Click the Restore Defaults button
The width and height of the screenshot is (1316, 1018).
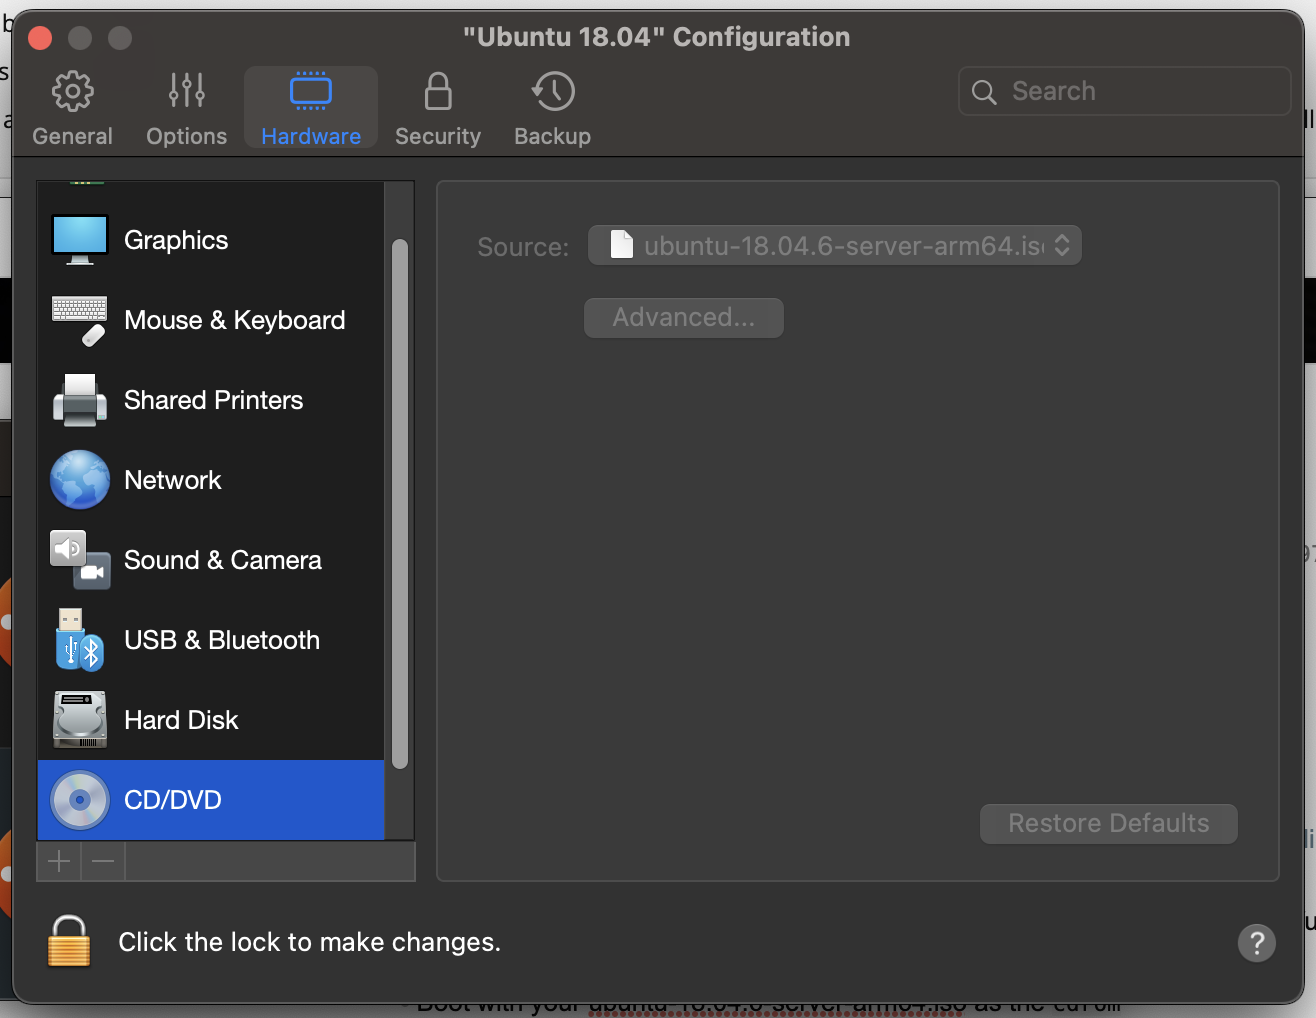1109,824
